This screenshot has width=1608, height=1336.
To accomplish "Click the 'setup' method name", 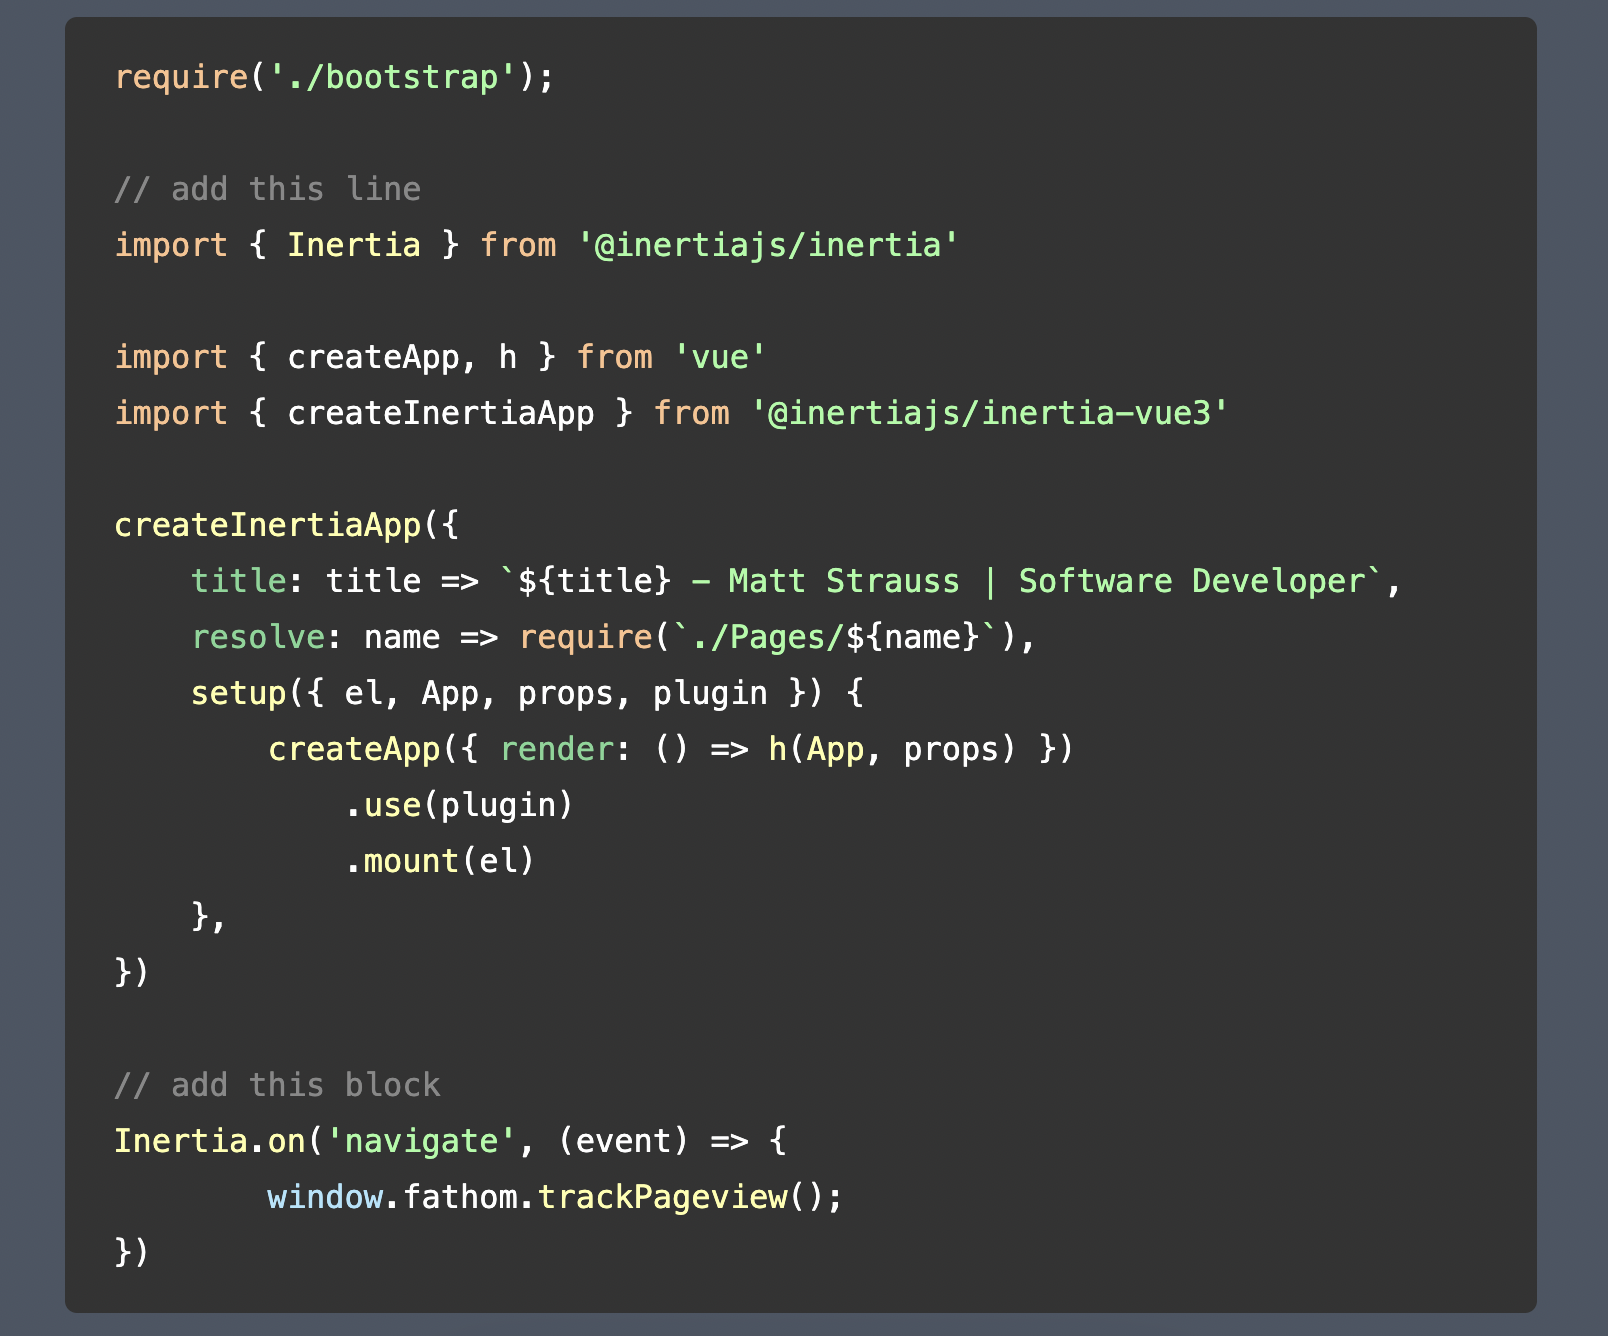I will tap(238, 693).
